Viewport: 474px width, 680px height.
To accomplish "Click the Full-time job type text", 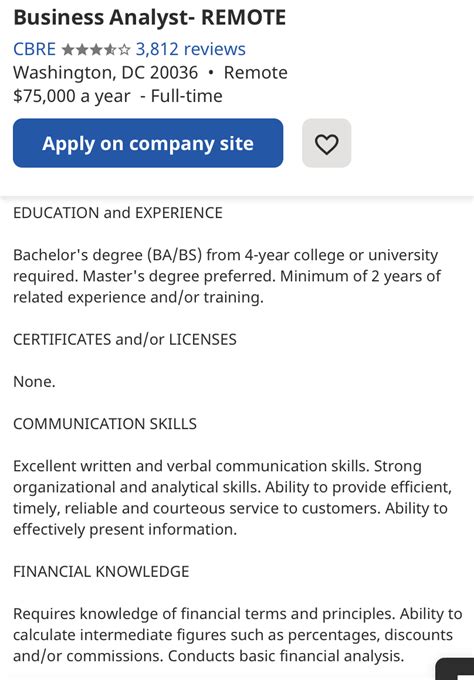I will tap(186, 96).
